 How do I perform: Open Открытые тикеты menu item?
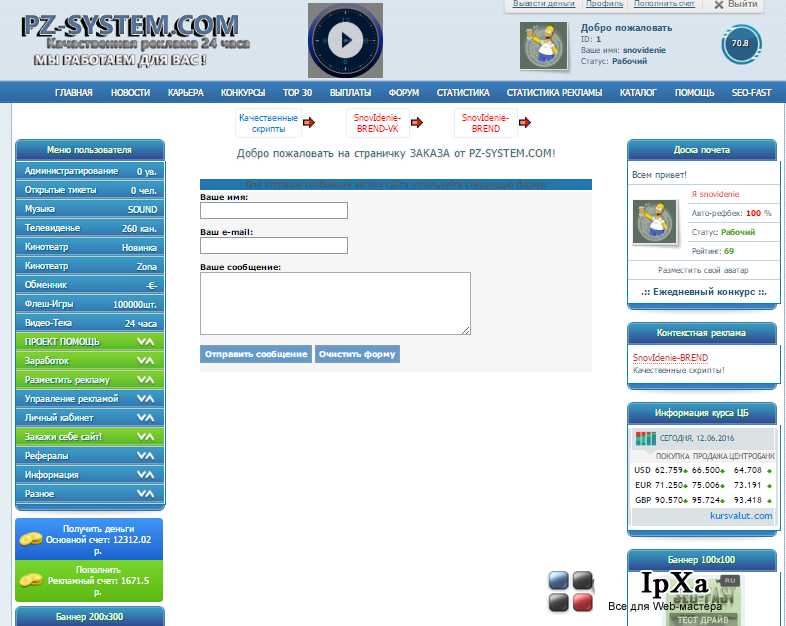pos(90,190)
